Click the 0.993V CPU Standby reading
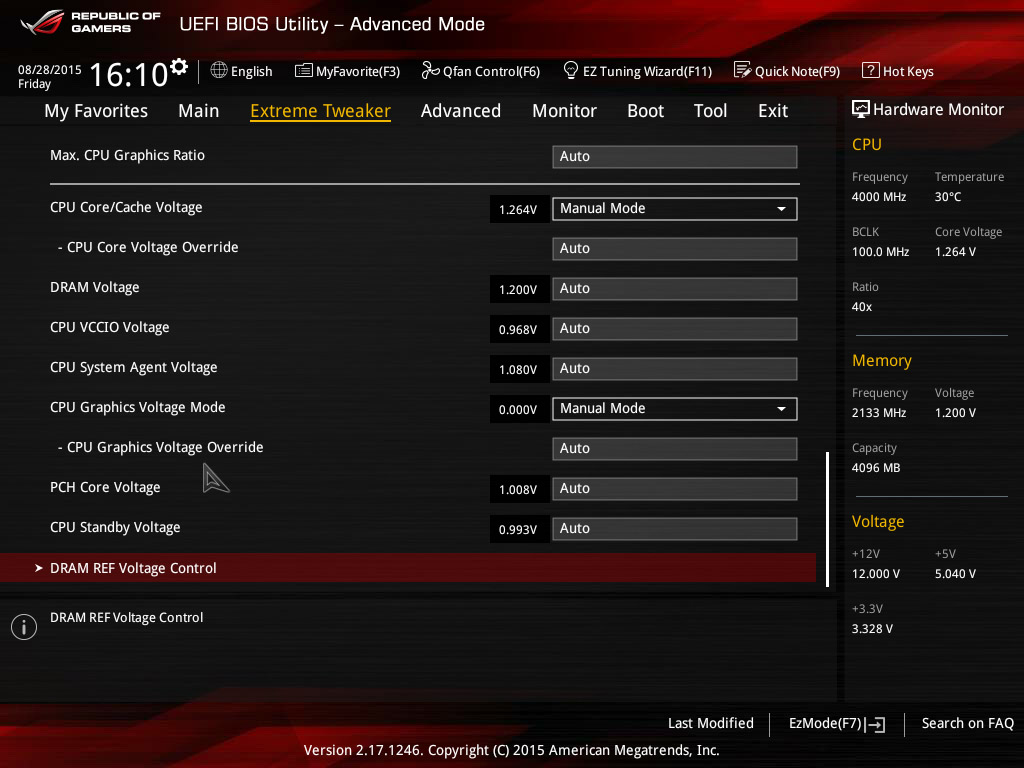 pyautogui.click(x=518, y=530)
